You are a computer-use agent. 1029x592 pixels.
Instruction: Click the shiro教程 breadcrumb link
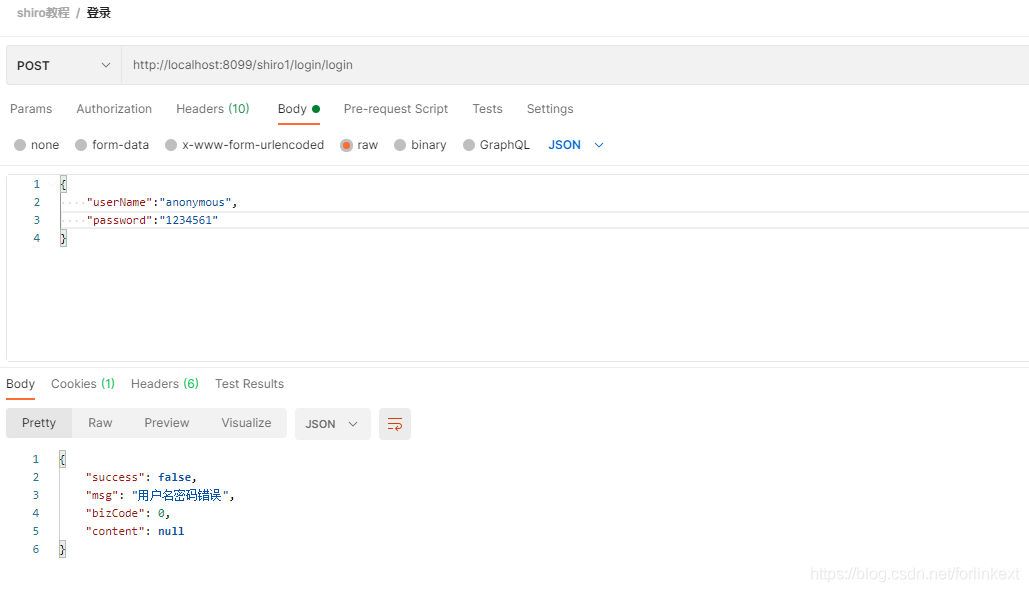coord(43,13)
